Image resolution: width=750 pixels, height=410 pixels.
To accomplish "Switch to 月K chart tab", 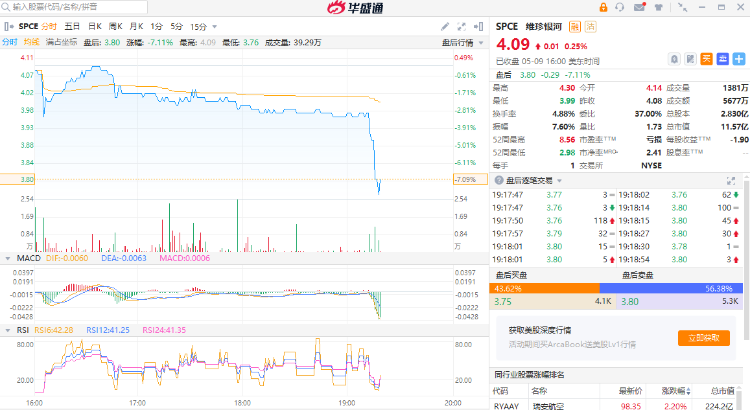I will pos(136,26).
